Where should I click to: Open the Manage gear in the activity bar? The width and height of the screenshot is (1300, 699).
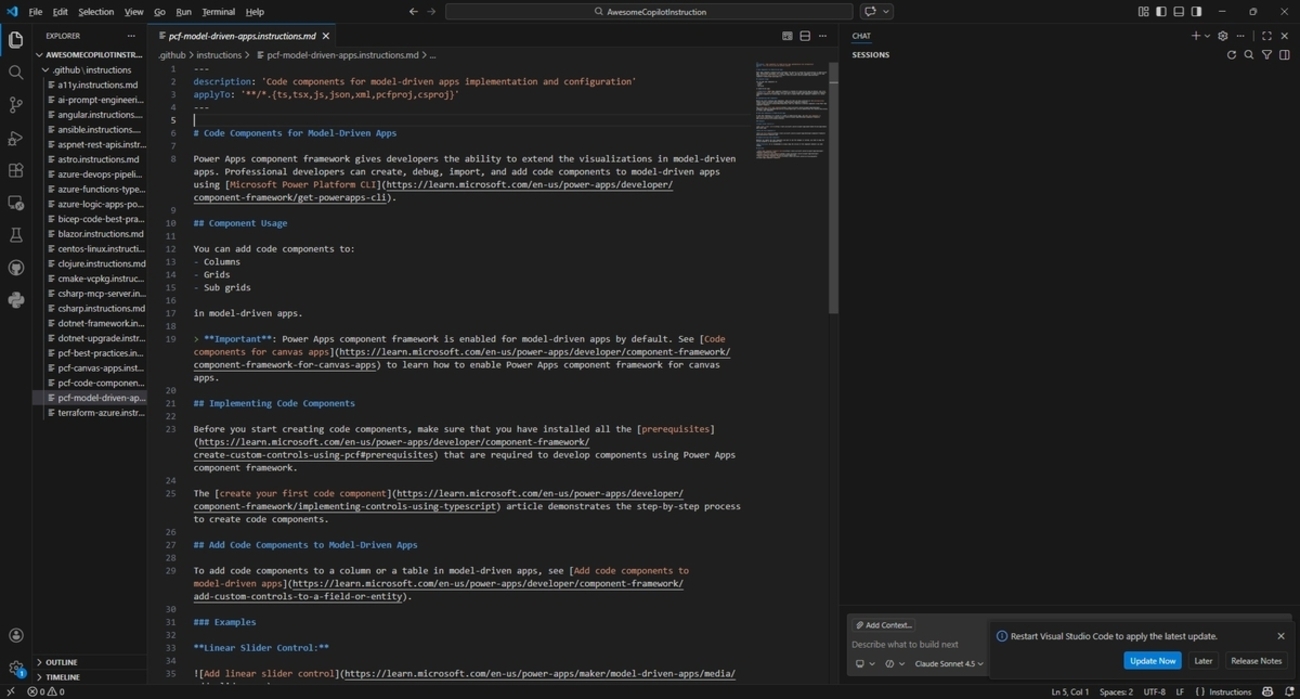click(16, 668)
